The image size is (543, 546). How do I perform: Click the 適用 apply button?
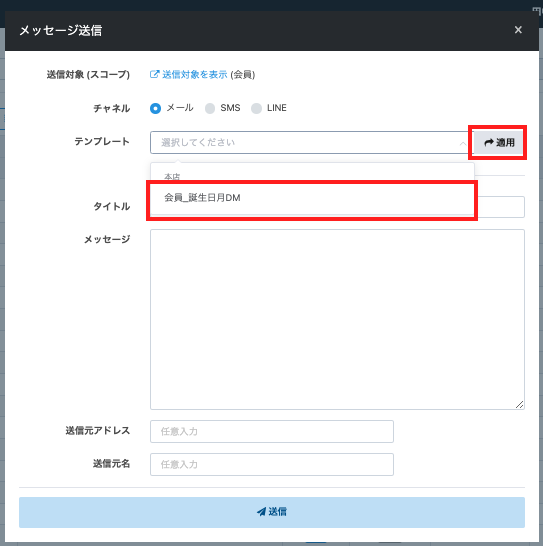pyautogui.click(x=498, y=142)
